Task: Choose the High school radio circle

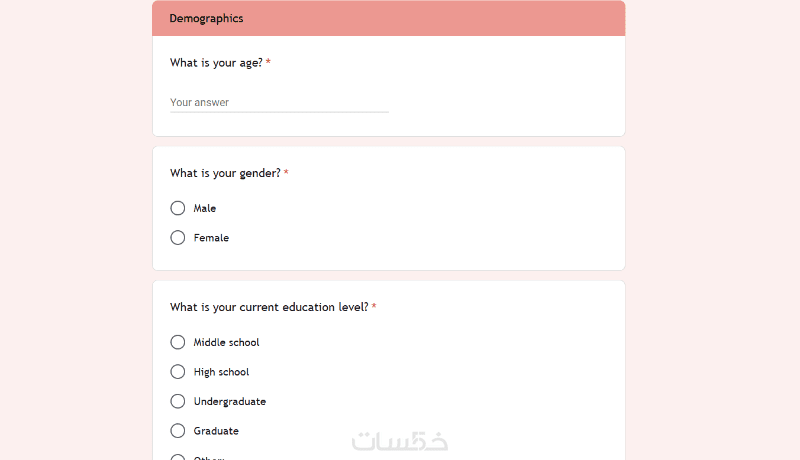Action: click(178, 372)
